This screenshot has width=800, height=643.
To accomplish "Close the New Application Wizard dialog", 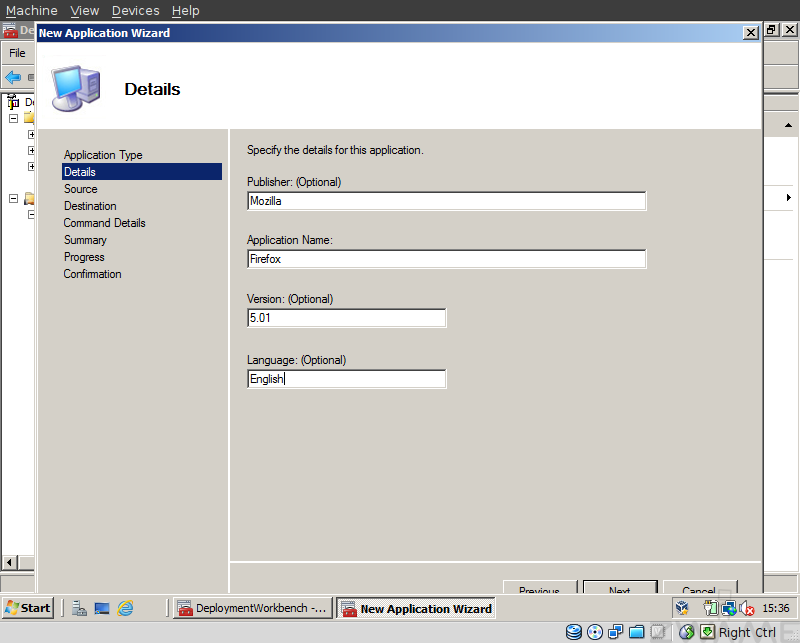I will (x=751, y=33).
